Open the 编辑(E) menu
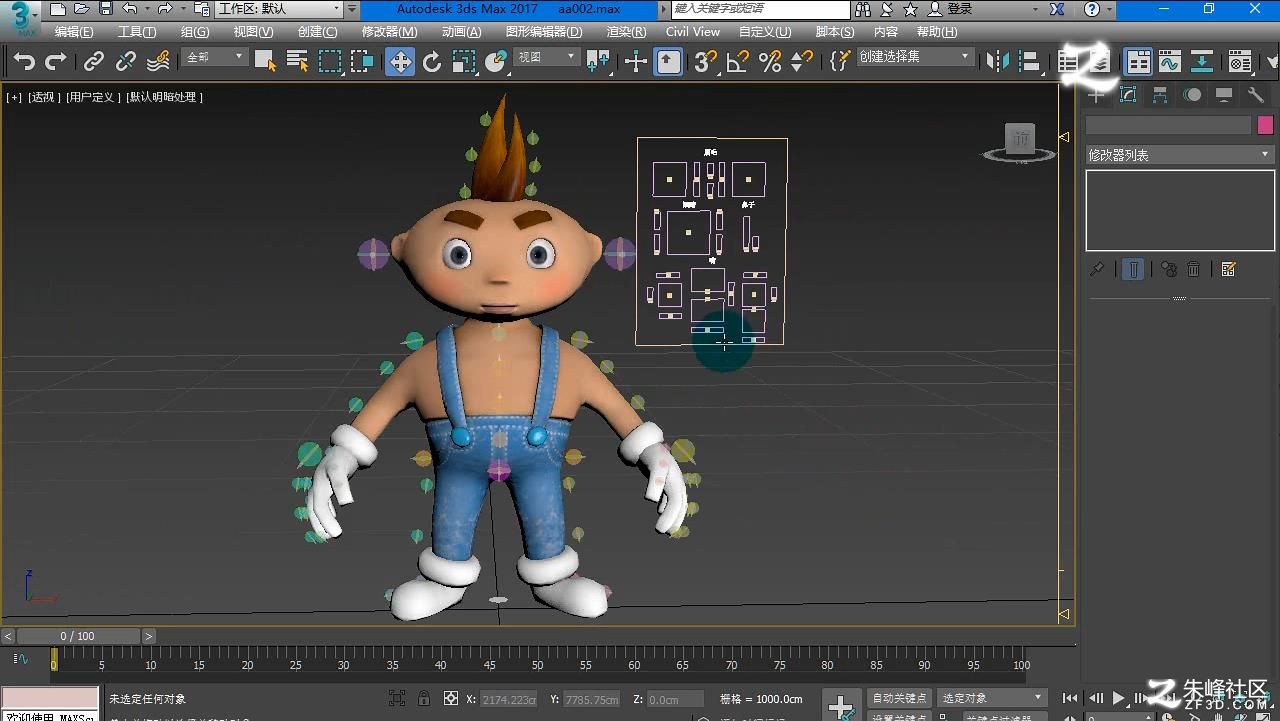 click(74, 32)
